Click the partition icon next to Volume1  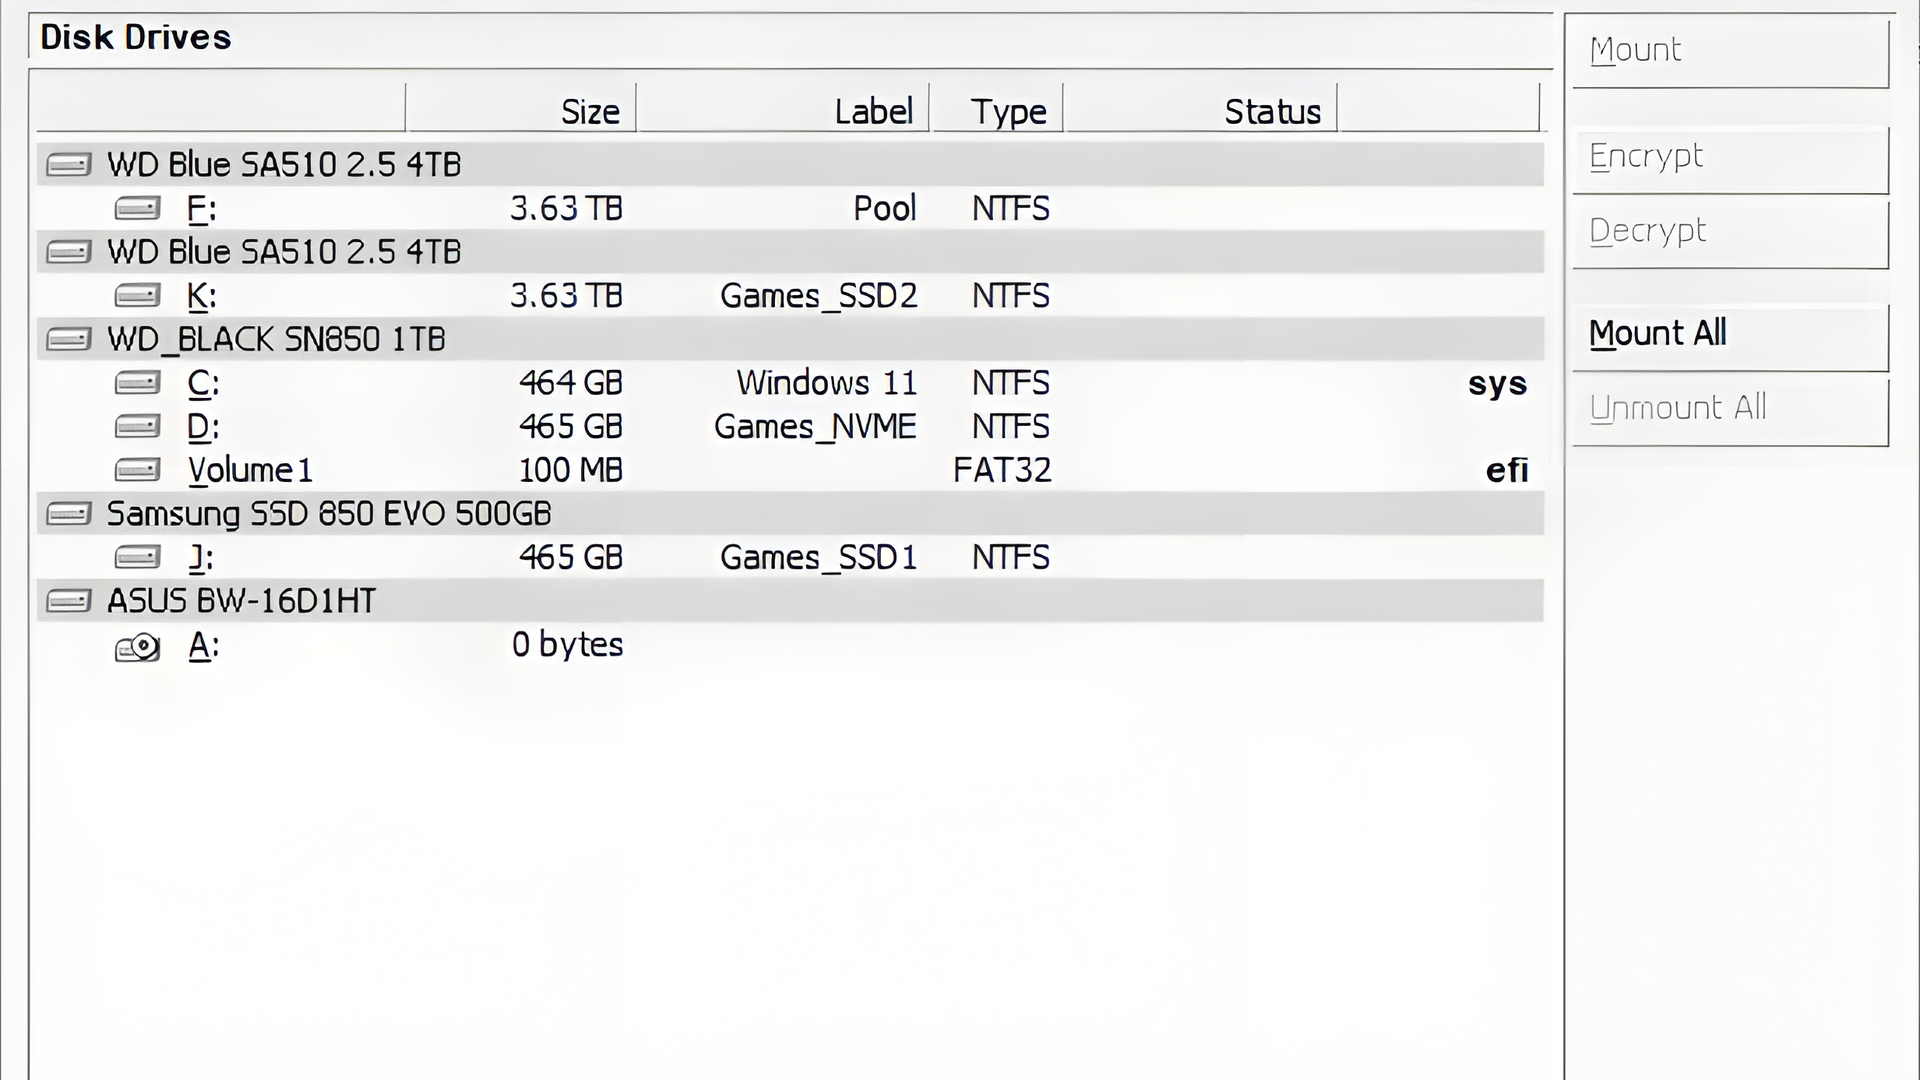click(137, 470)
